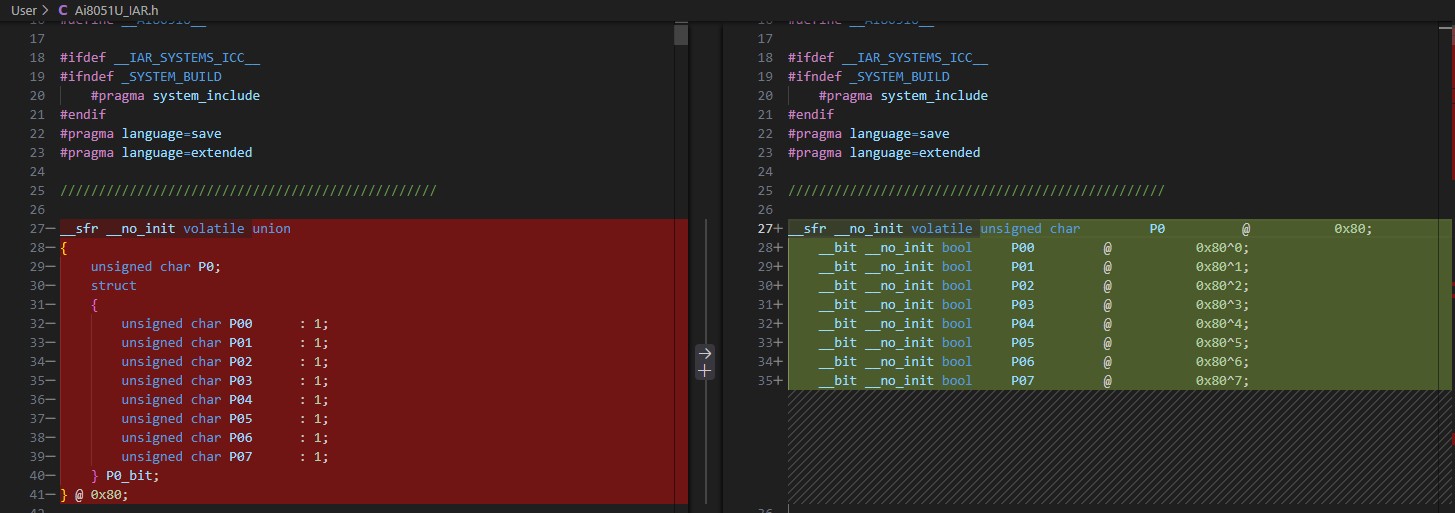Image resolution: width=1455 pixels, height=513 pixels.
Task: Click 'P00' identifier in the modified pane
Action: coord(1022,248)
